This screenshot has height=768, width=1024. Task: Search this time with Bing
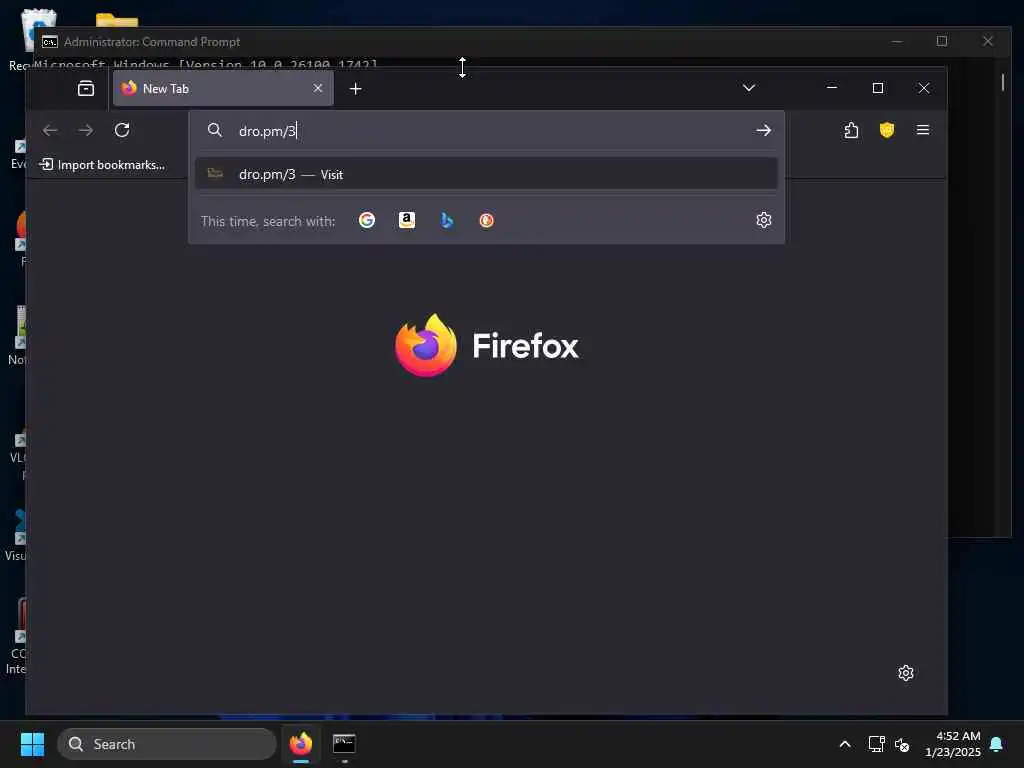(447, 220)
